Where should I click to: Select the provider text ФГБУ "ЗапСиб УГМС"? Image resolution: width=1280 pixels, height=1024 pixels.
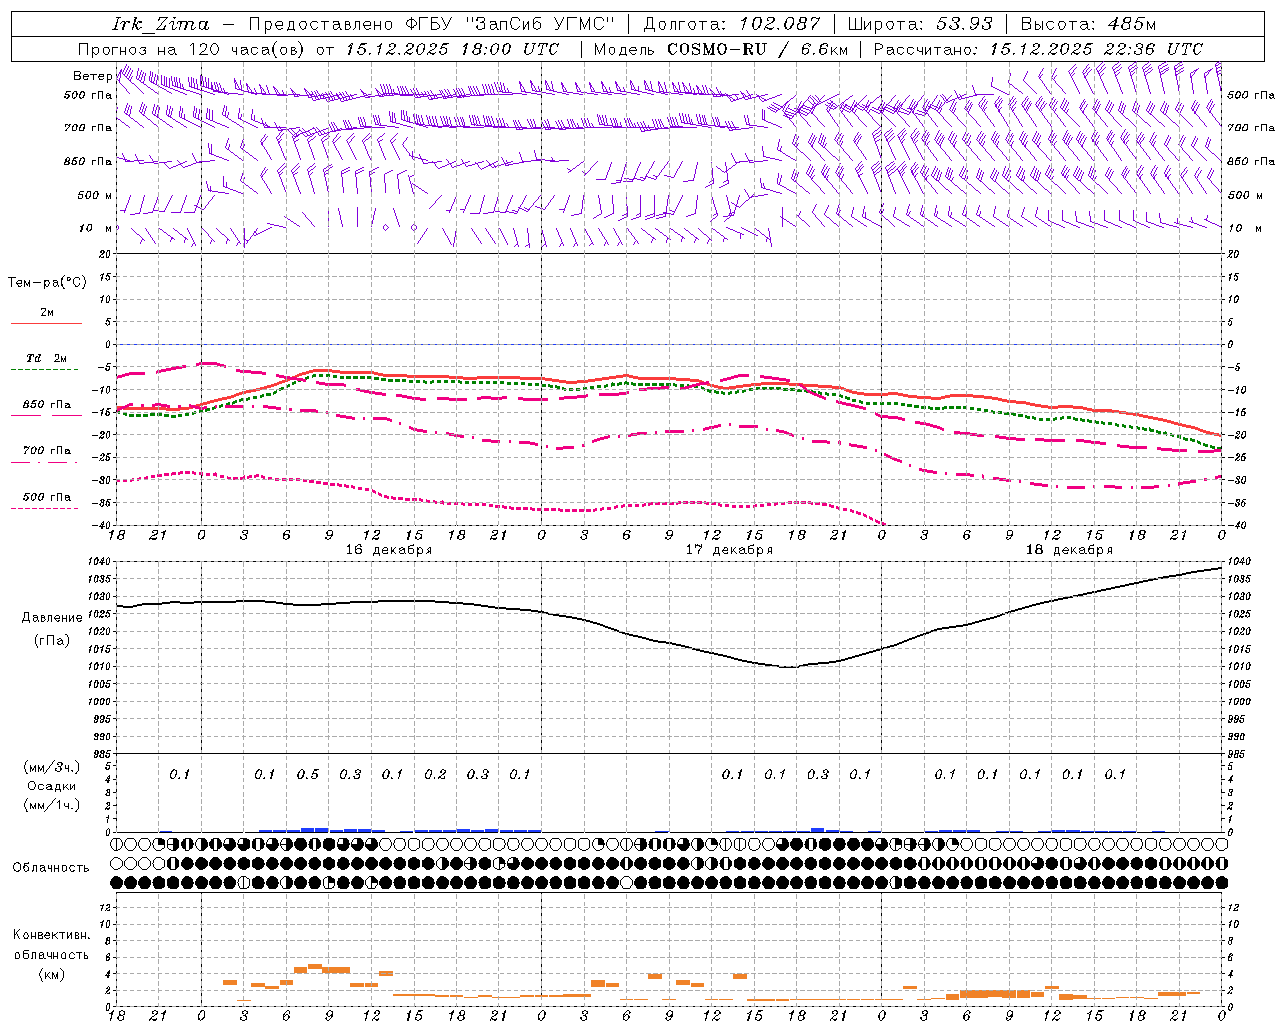point(509,24)
